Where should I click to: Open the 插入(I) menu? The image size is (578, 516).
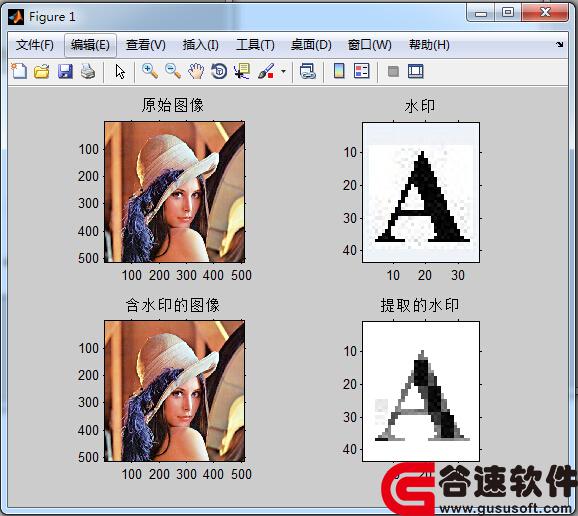(201, 45)
